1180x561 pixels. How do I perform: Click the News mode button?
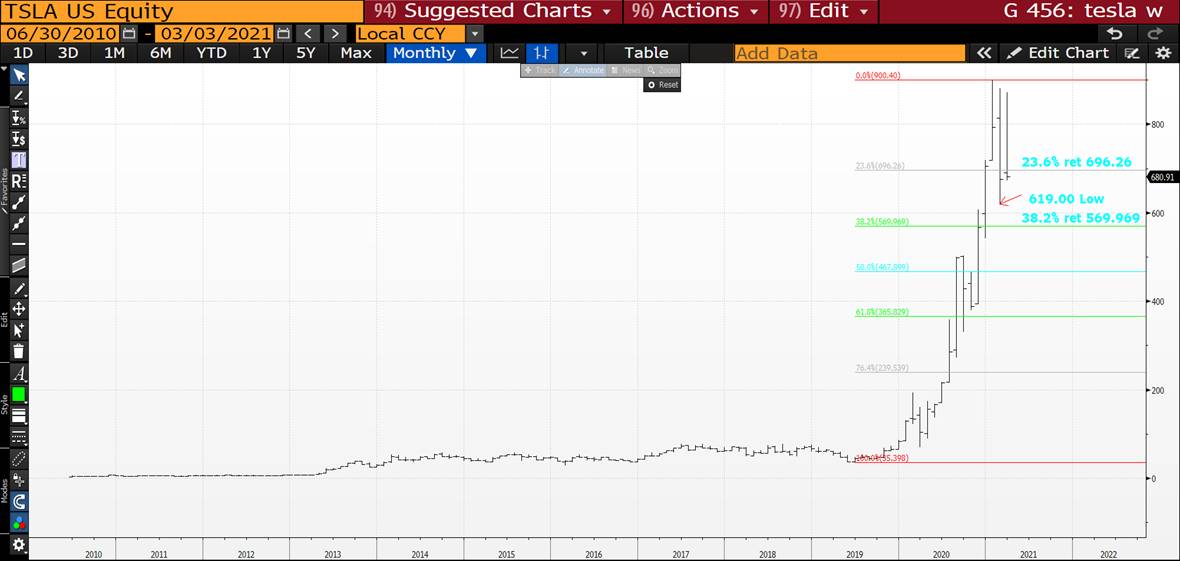point(625,70)
